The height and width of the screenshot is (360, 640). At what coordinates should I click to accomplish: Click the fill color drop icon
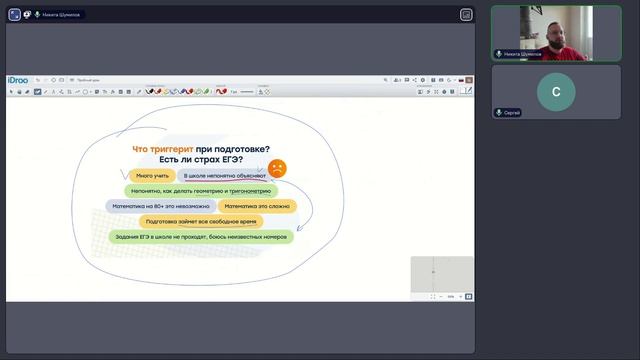260,92
